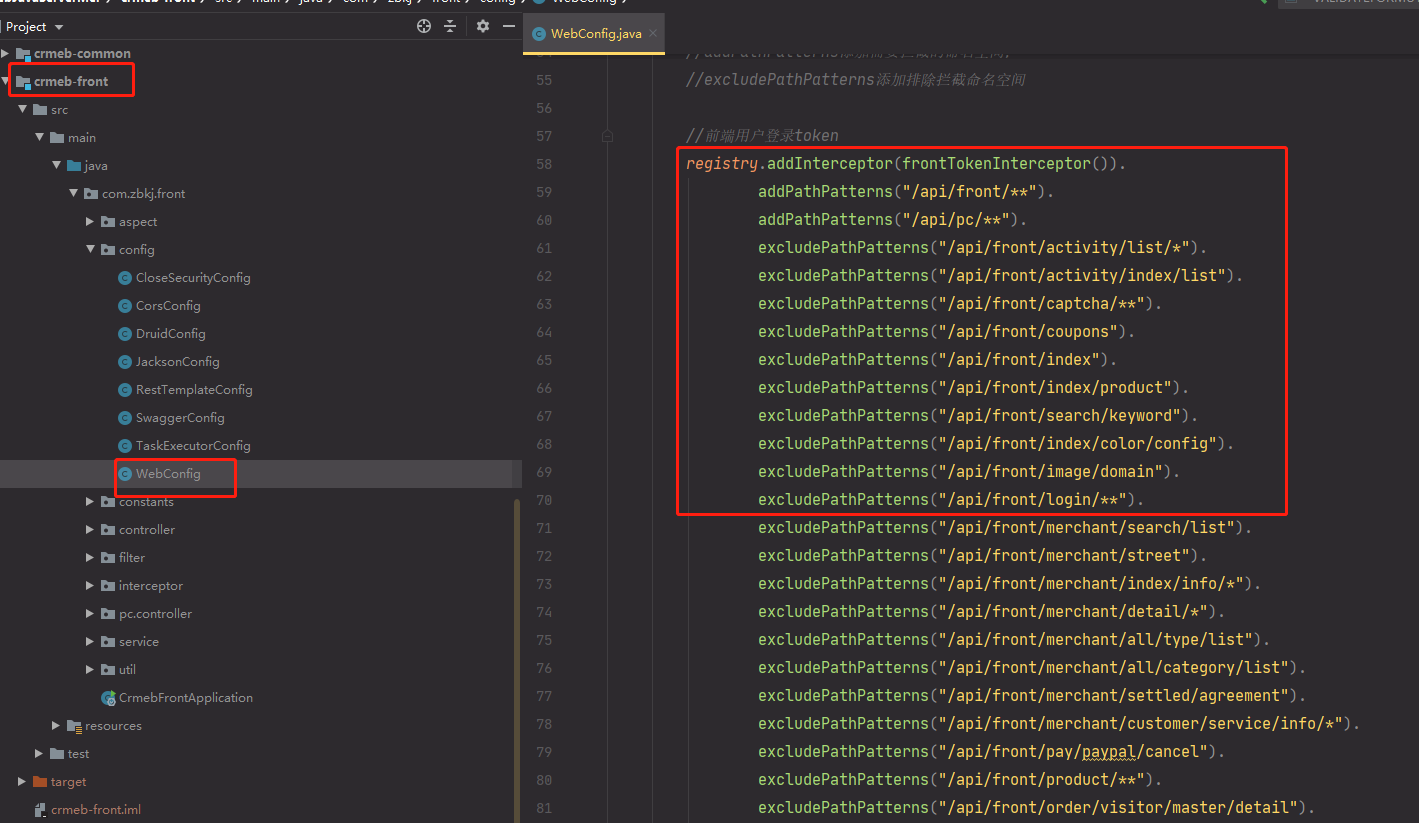Click the crmeb-front module folder icon

[x=23, y=81]
